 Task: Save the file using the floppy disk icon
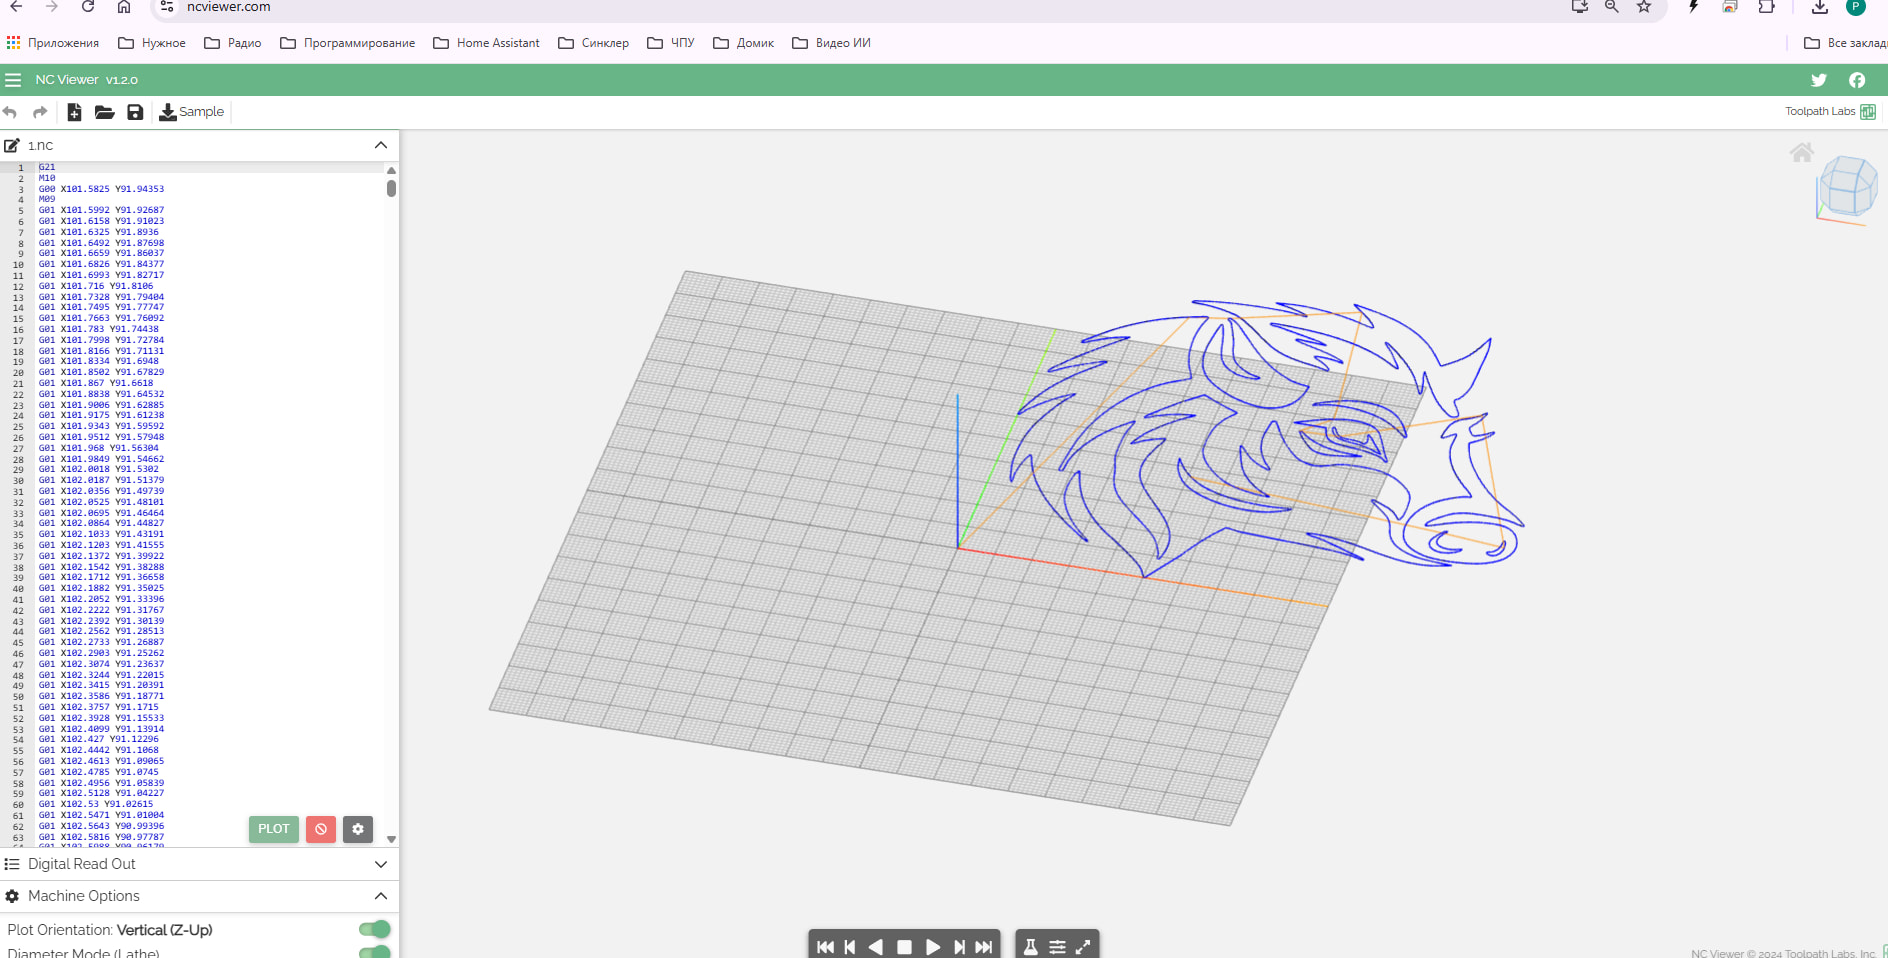135,112
